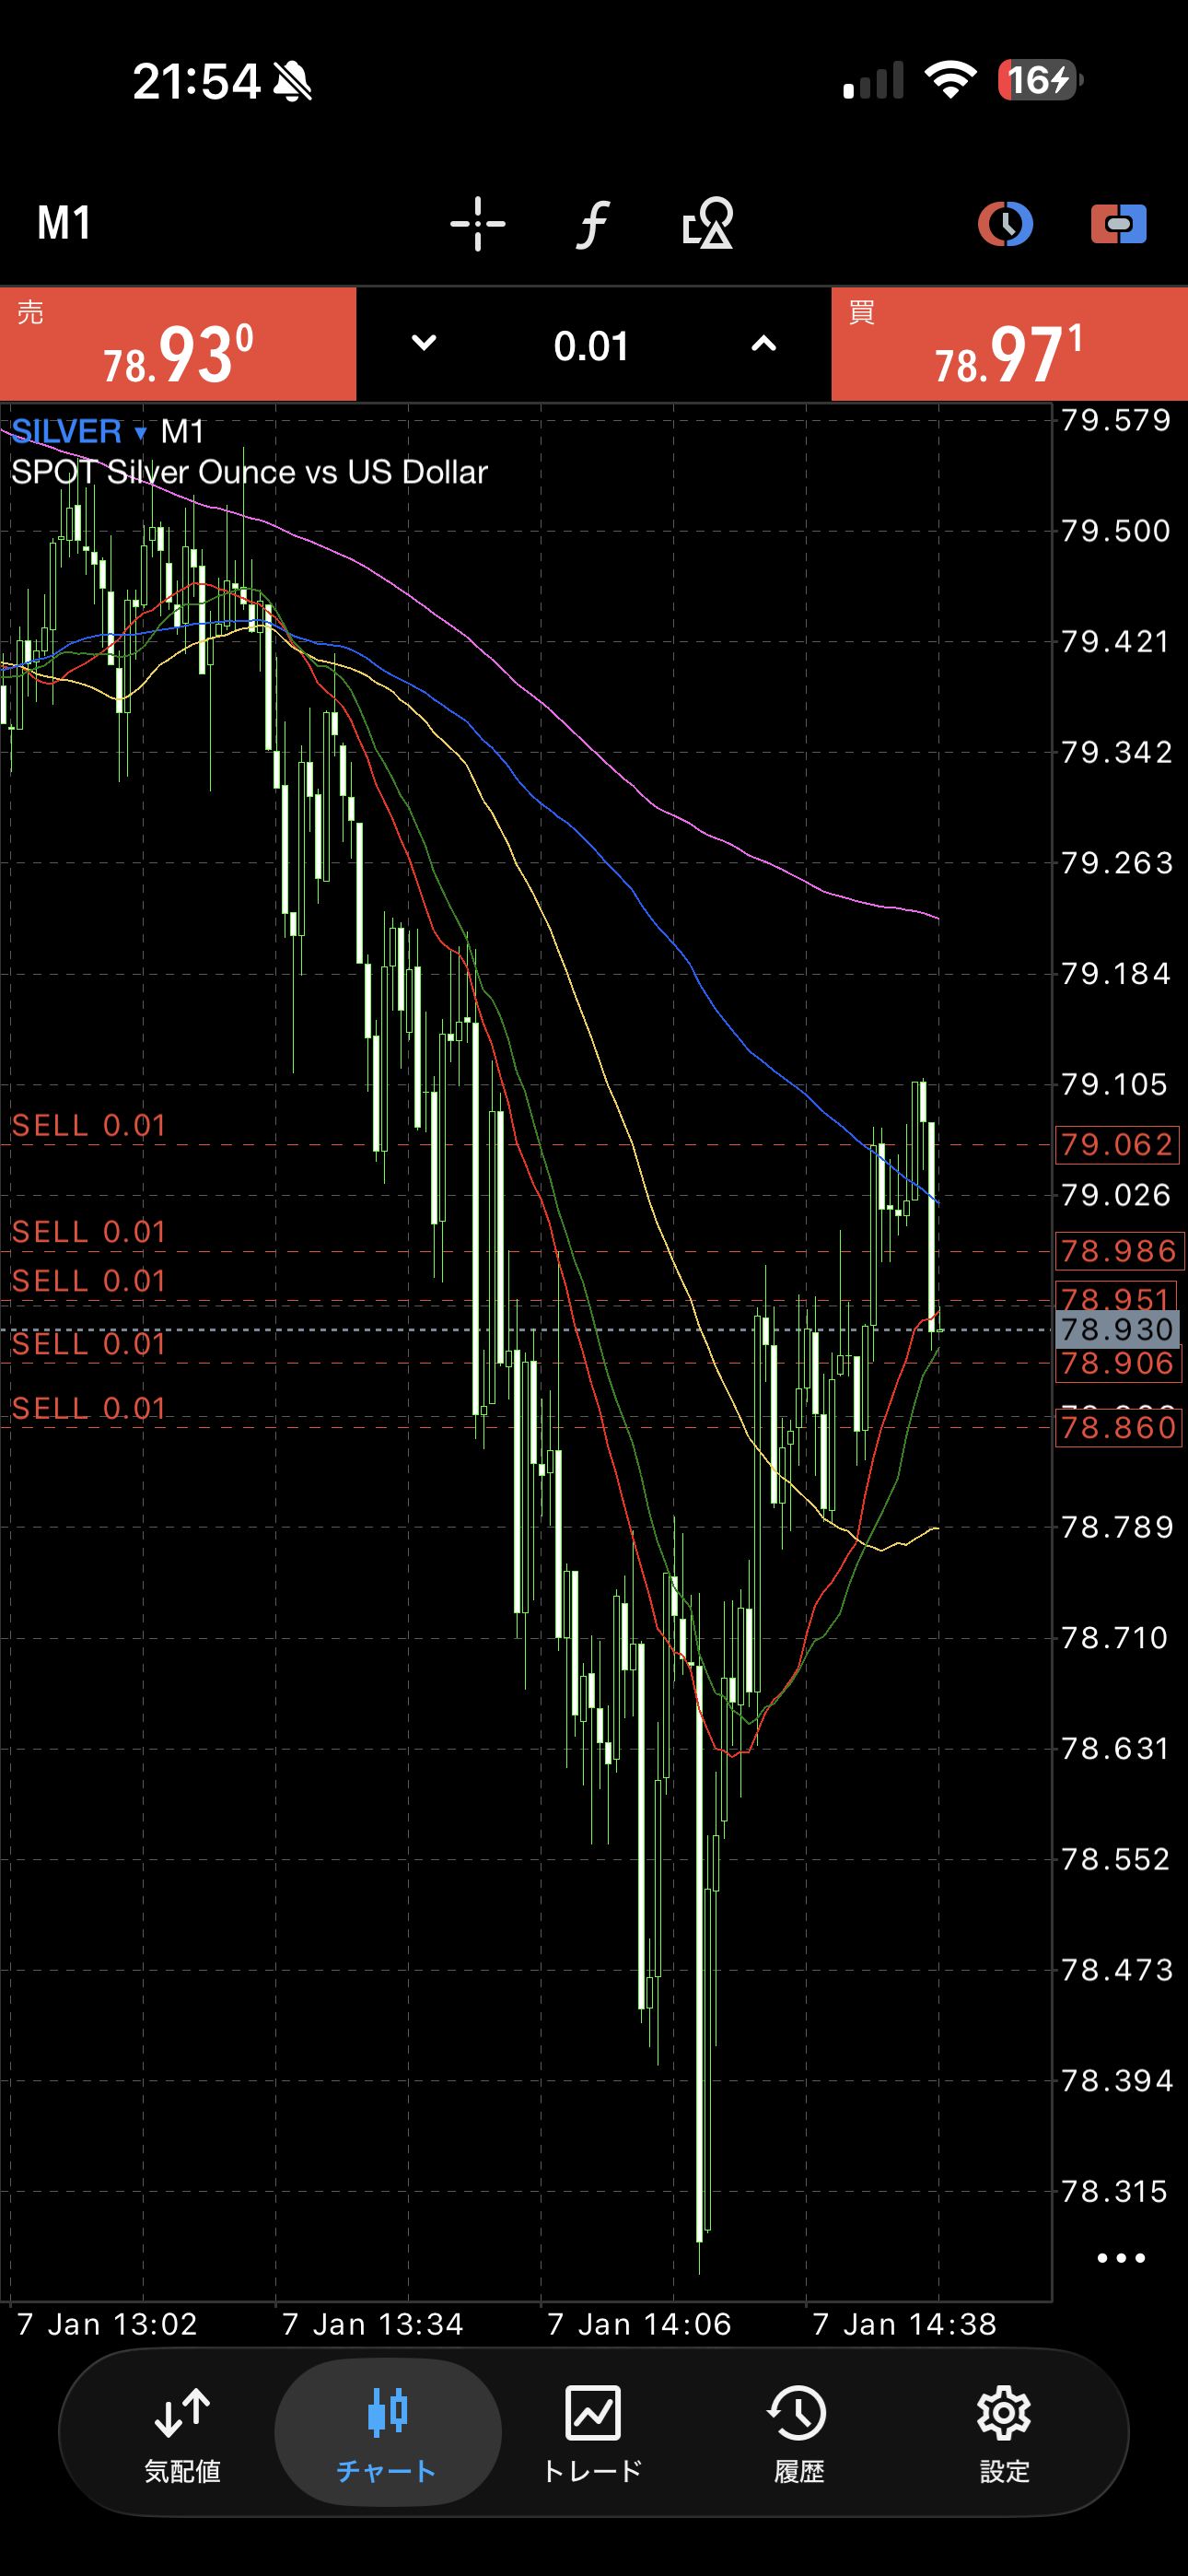Increase lot size with up chevron

click(763, 344)
